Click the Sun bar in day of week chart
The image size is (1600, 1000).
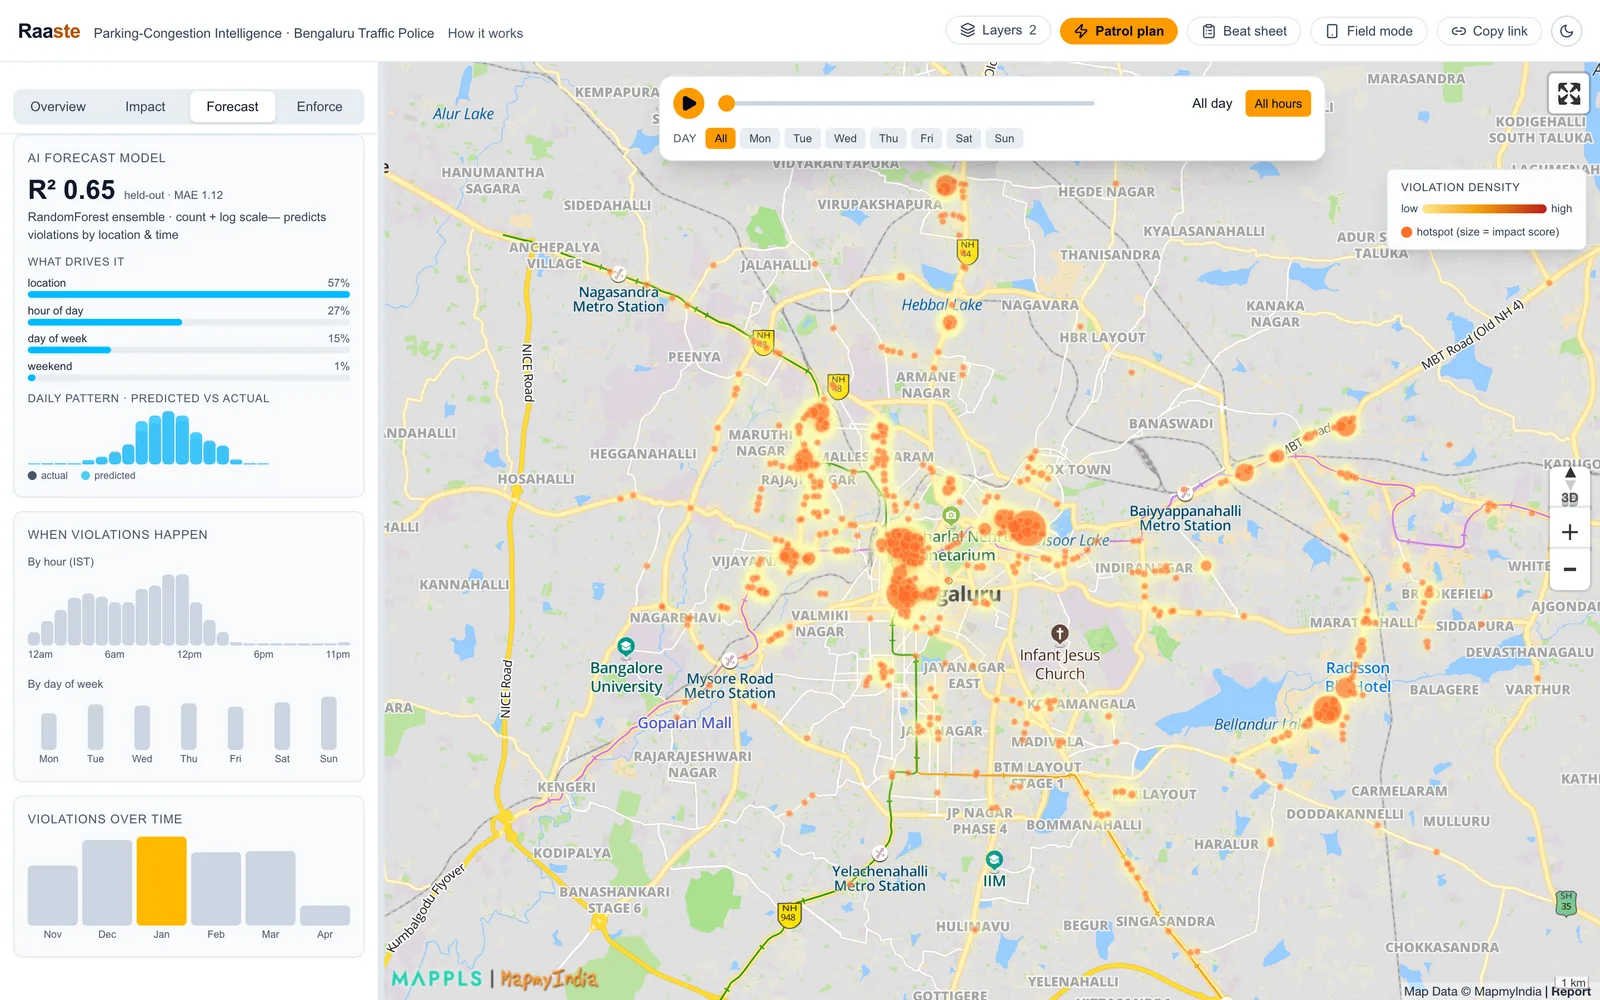(329, 722)
